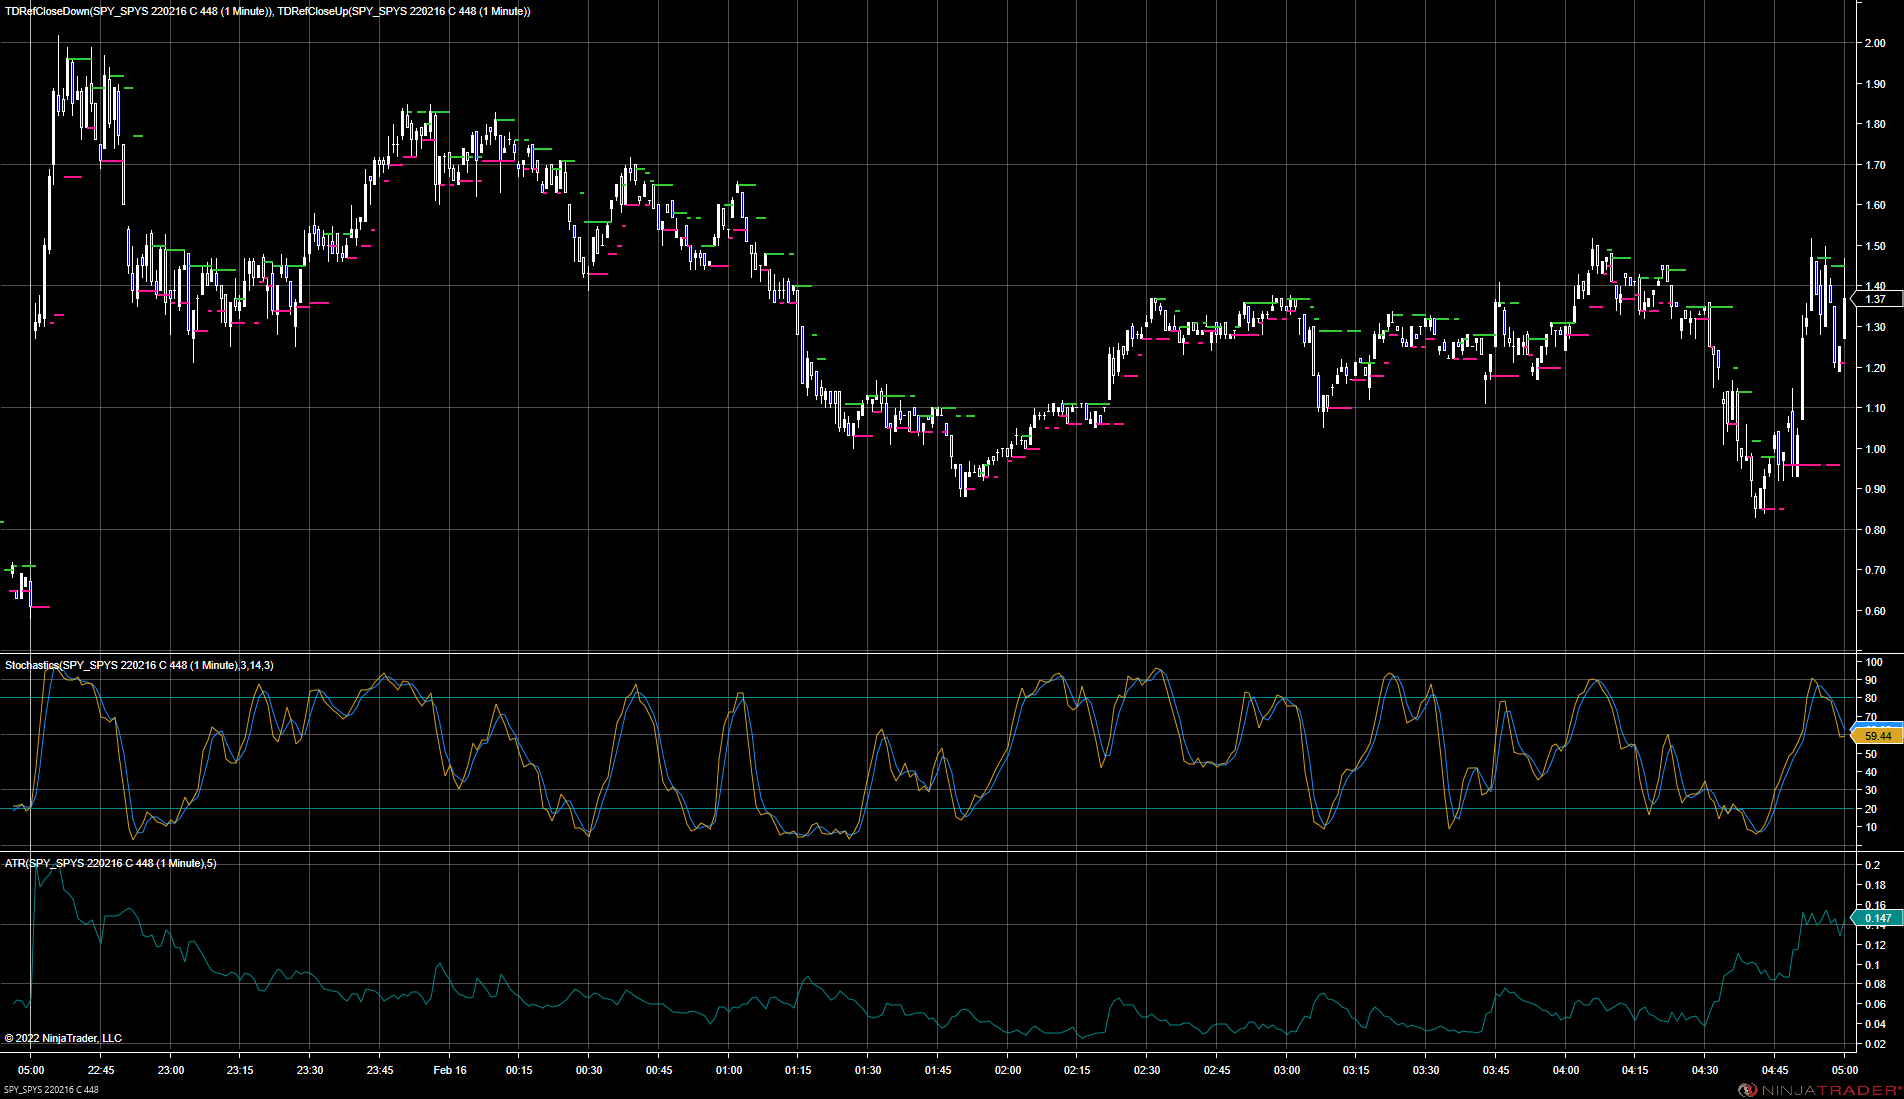Select the Stochastics indicator panel label
Viewport: 1904px width, 1099px height.
(x=139, y=665)
